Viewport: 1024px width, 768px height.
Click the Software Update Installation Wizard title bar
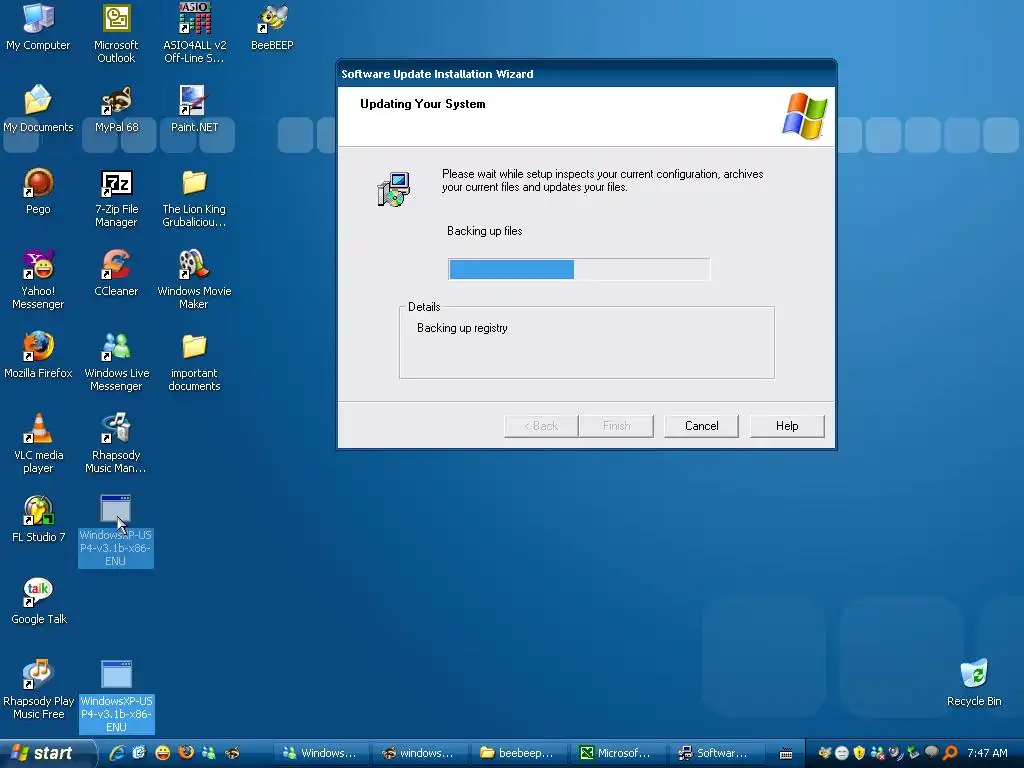click(x=586, y=74)
